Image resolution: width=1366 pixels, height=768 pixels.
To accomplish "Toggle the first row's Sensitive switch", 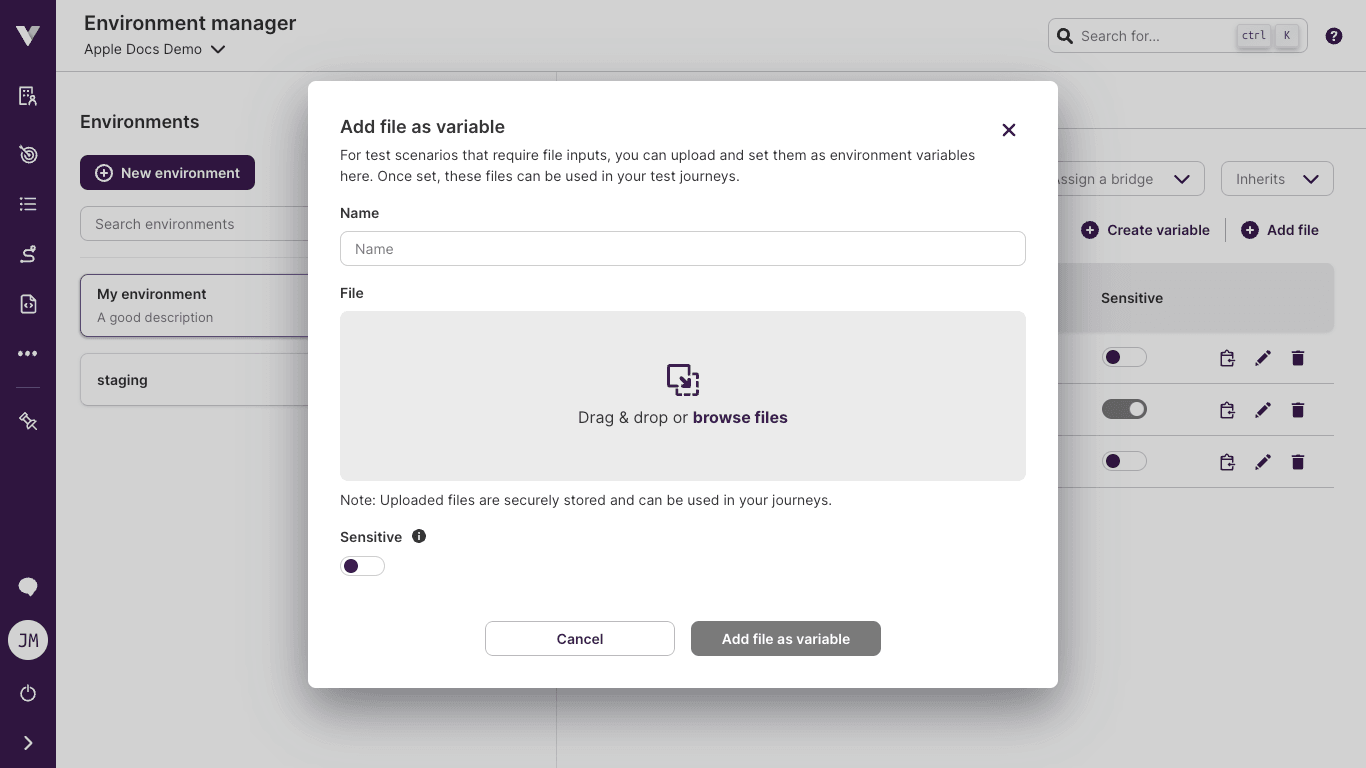I will 1124,358.
